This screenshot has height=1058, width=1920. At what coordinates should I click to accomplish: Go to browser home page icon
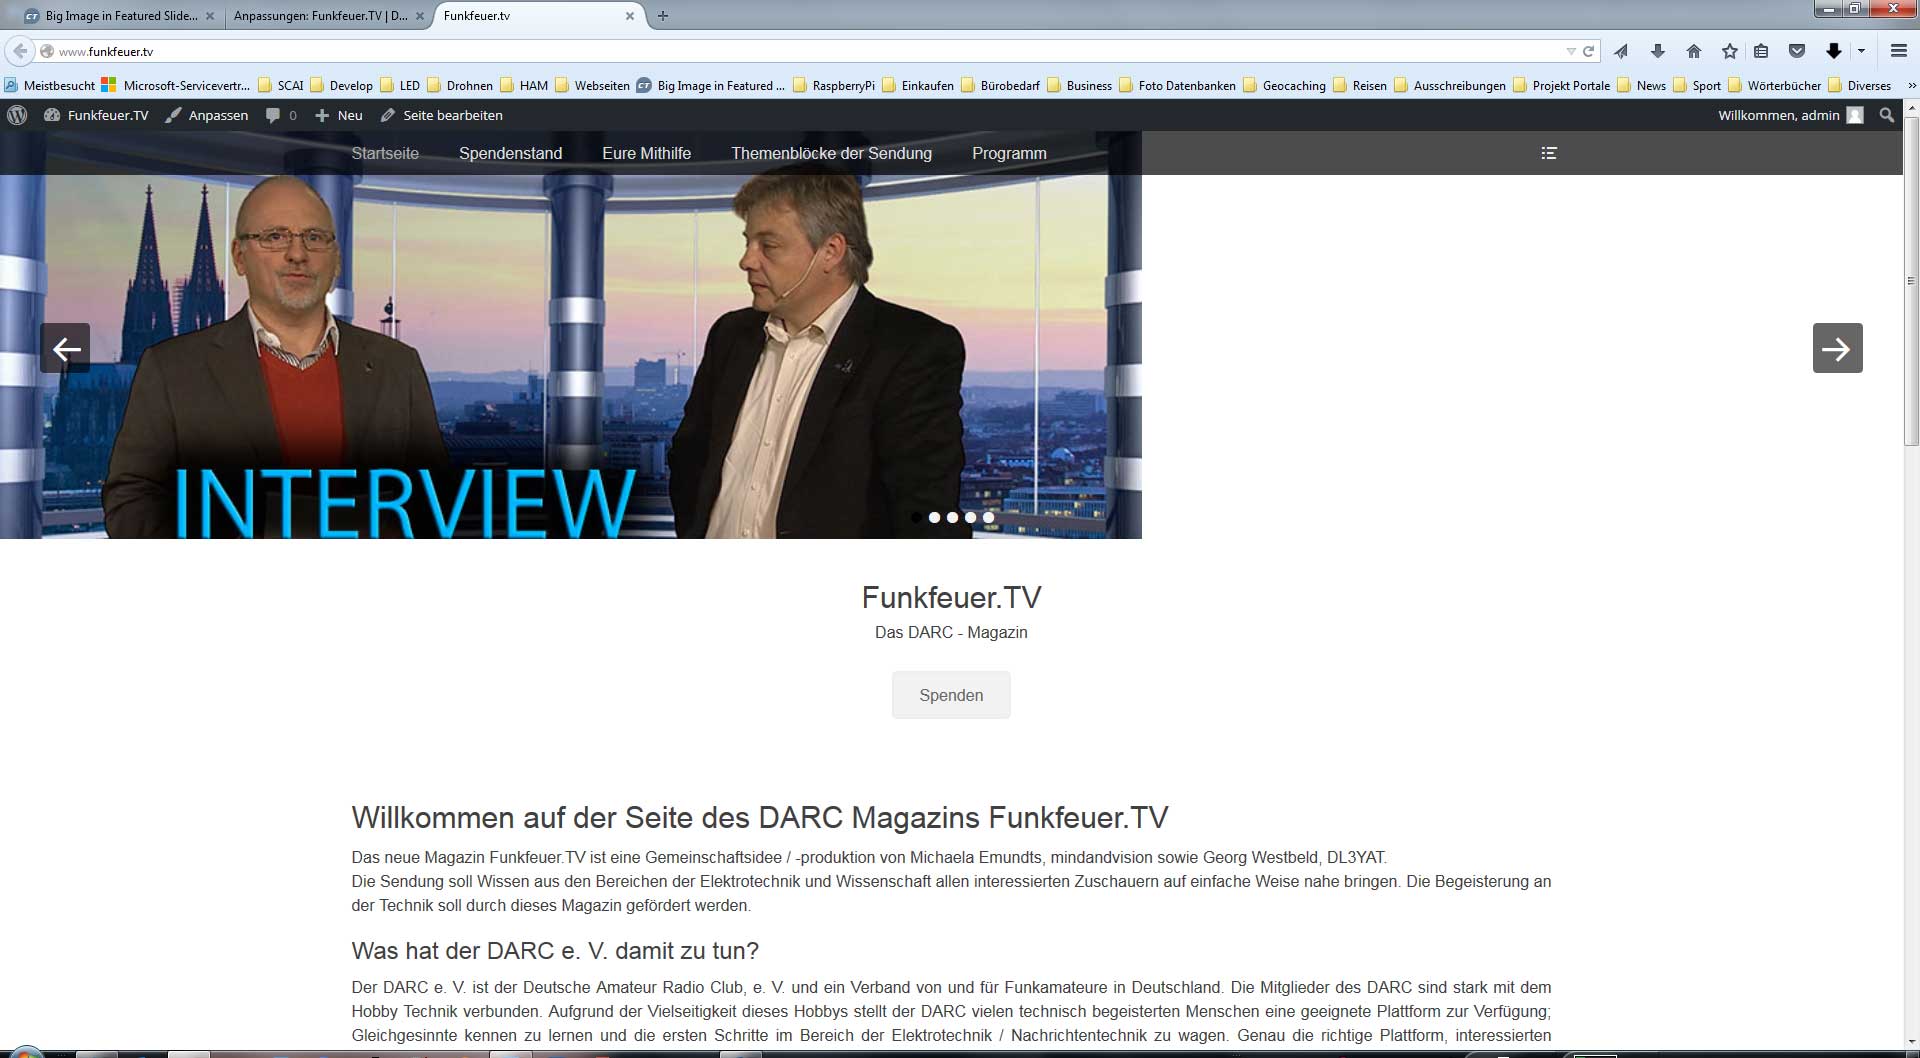(1693, 51)
